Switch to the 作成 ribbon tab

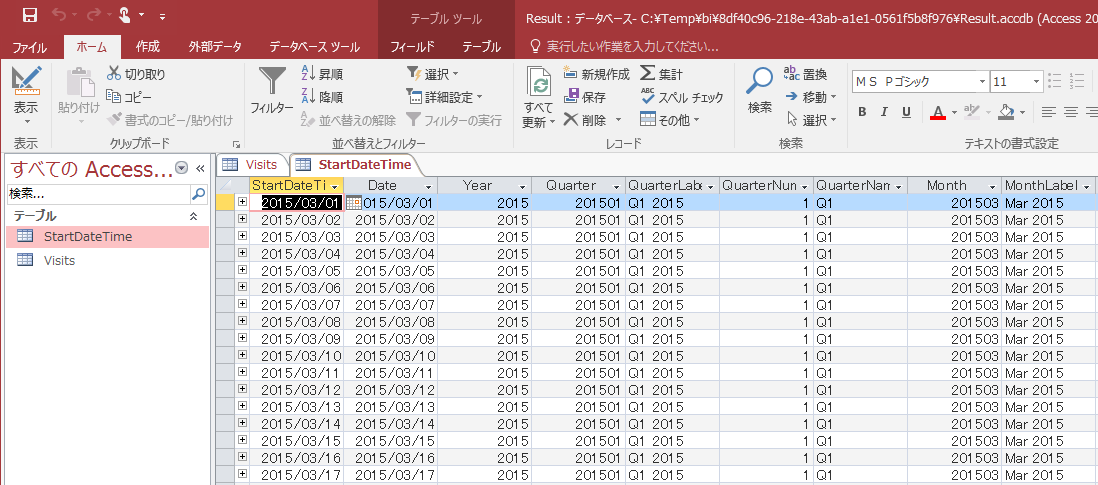click(148, 47)
